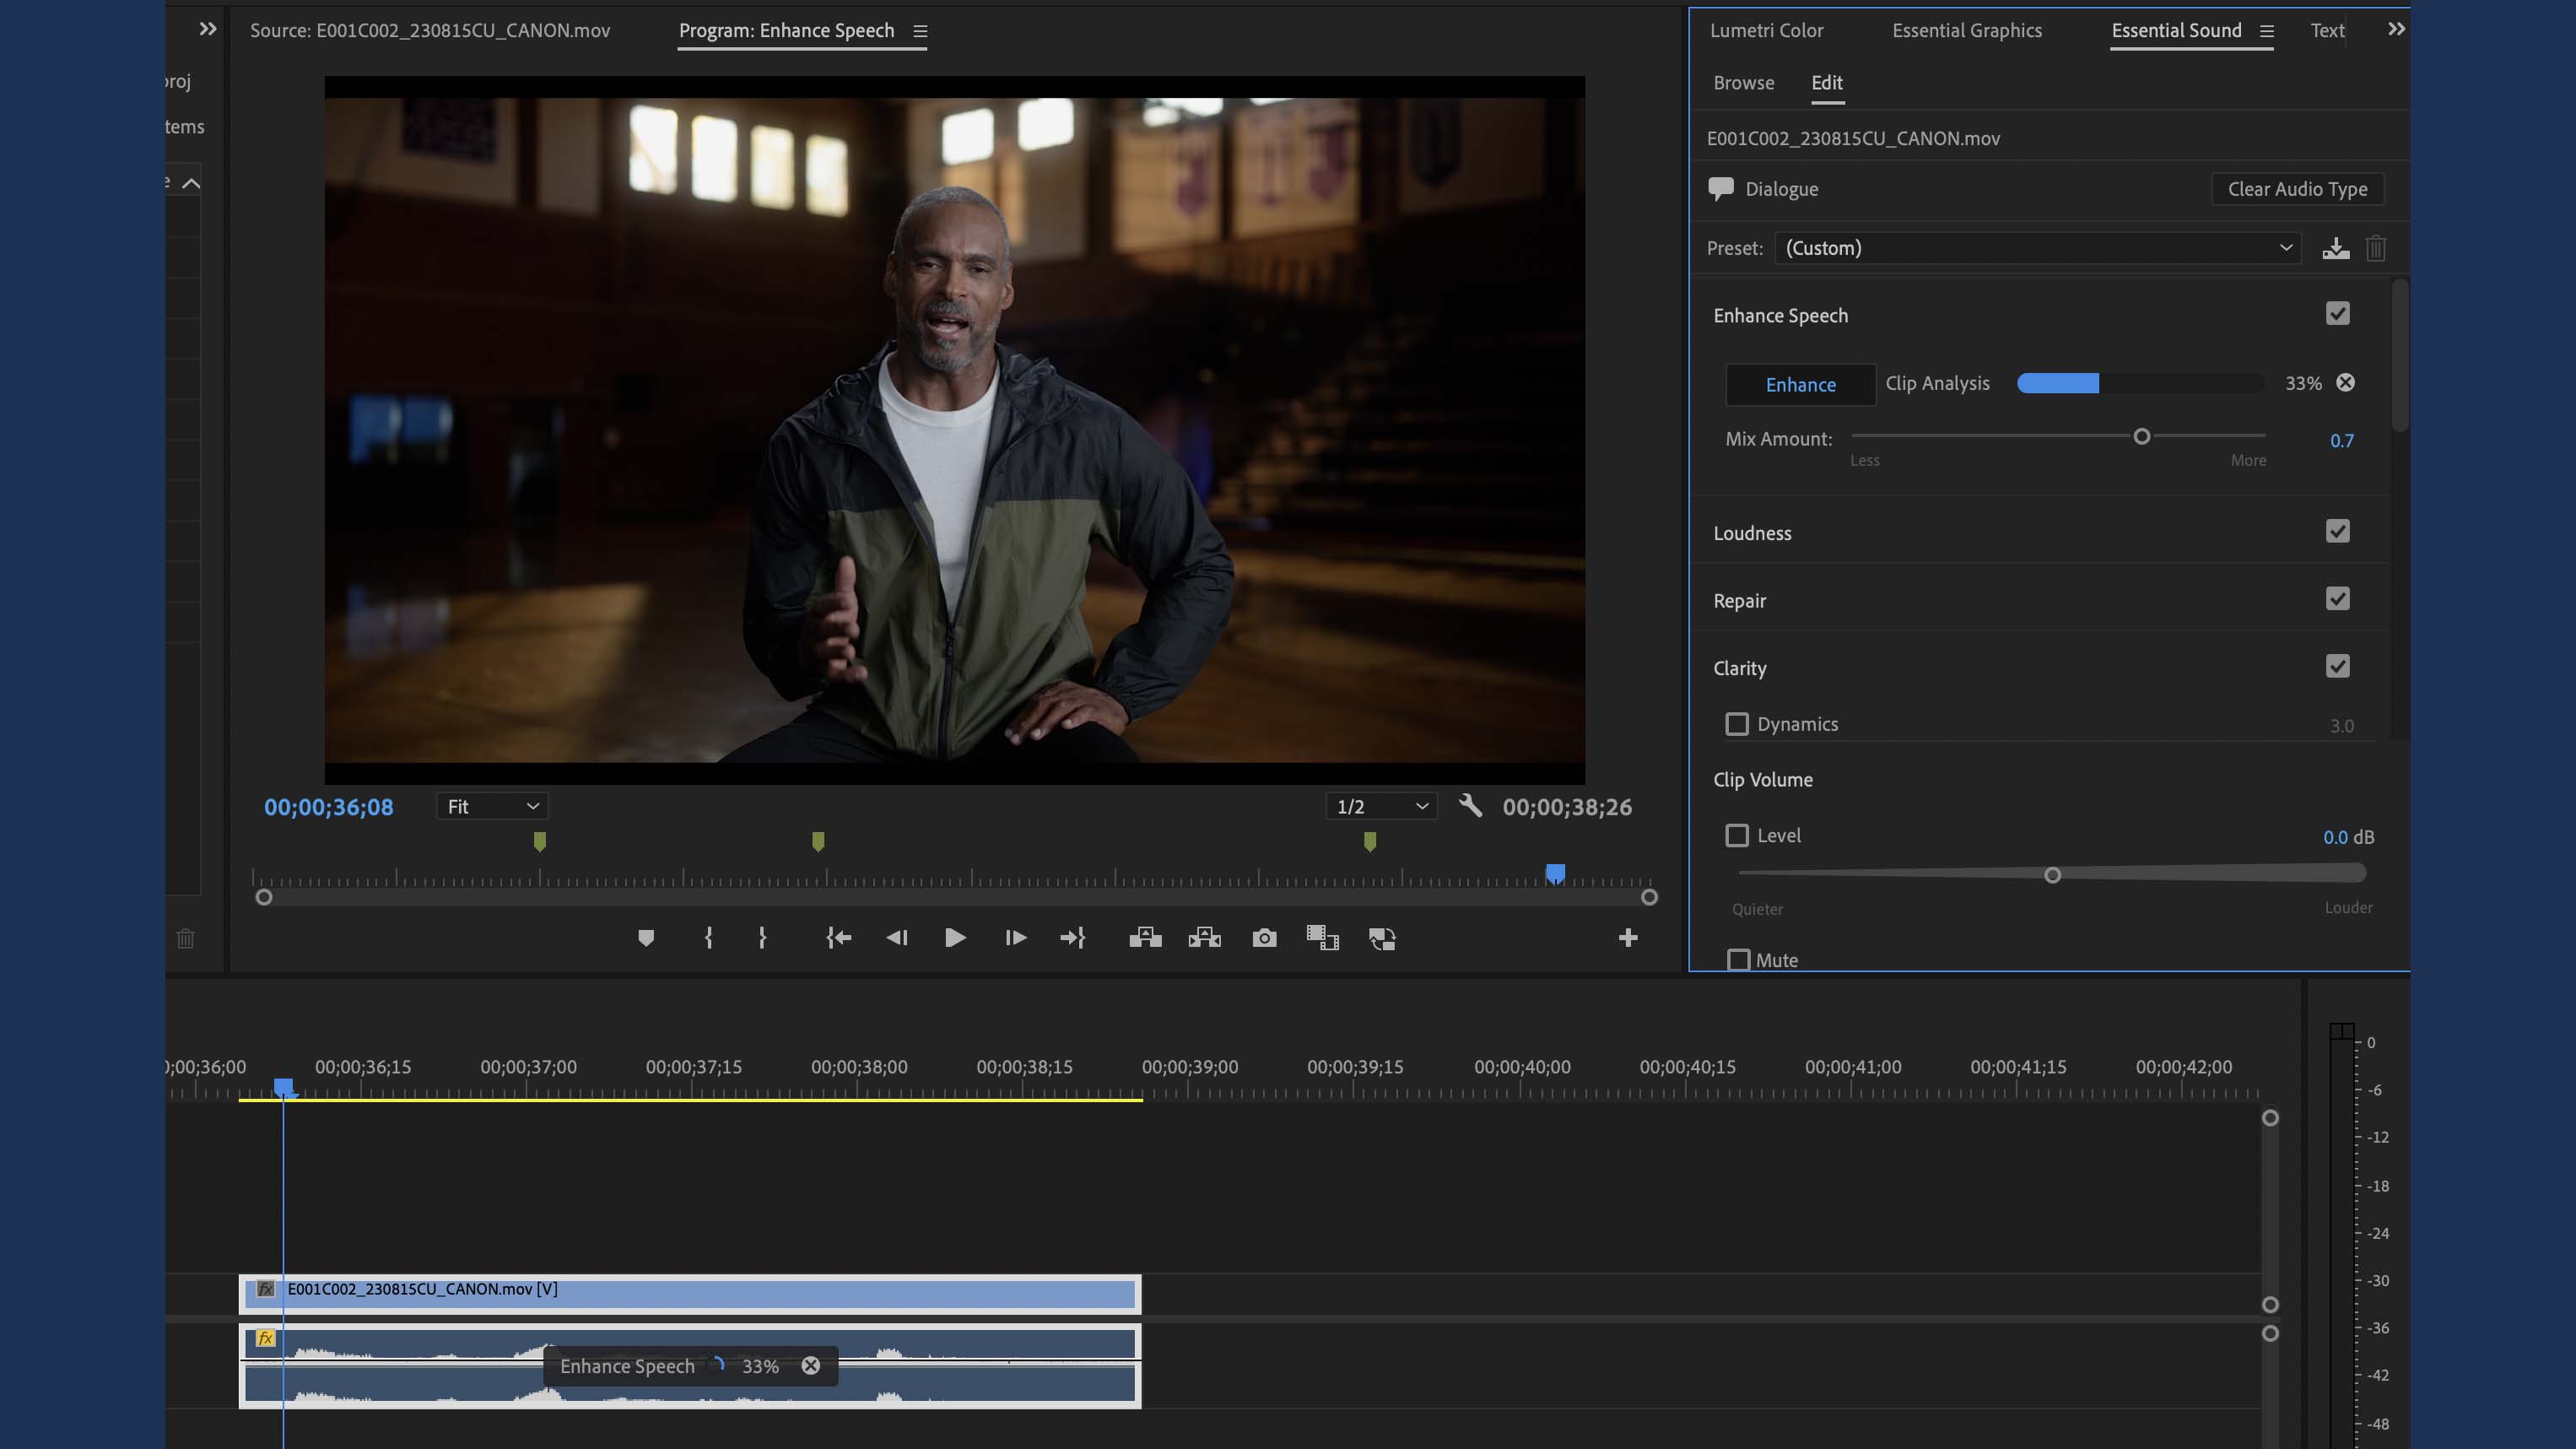Viewport: 2576px width, 1449px height.
Task: Open the Essential Graphics panel tab
Action: tap(1968, 30)
